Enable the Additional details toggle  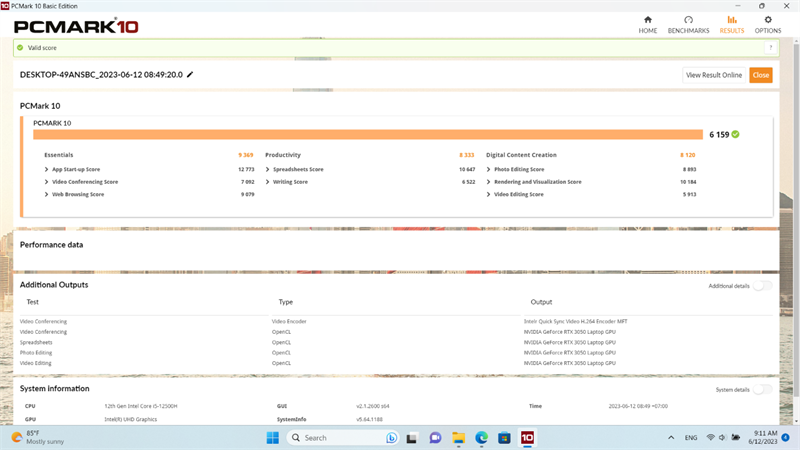763,286
